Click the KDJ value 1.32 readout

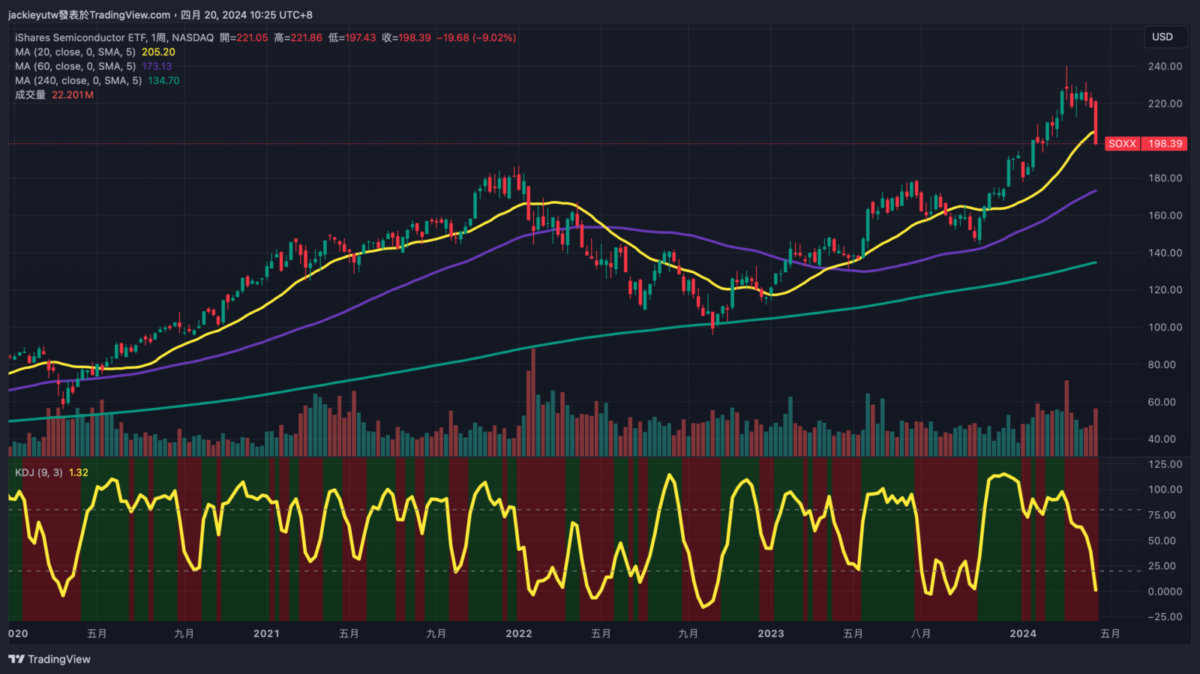[x=79, y=472]
